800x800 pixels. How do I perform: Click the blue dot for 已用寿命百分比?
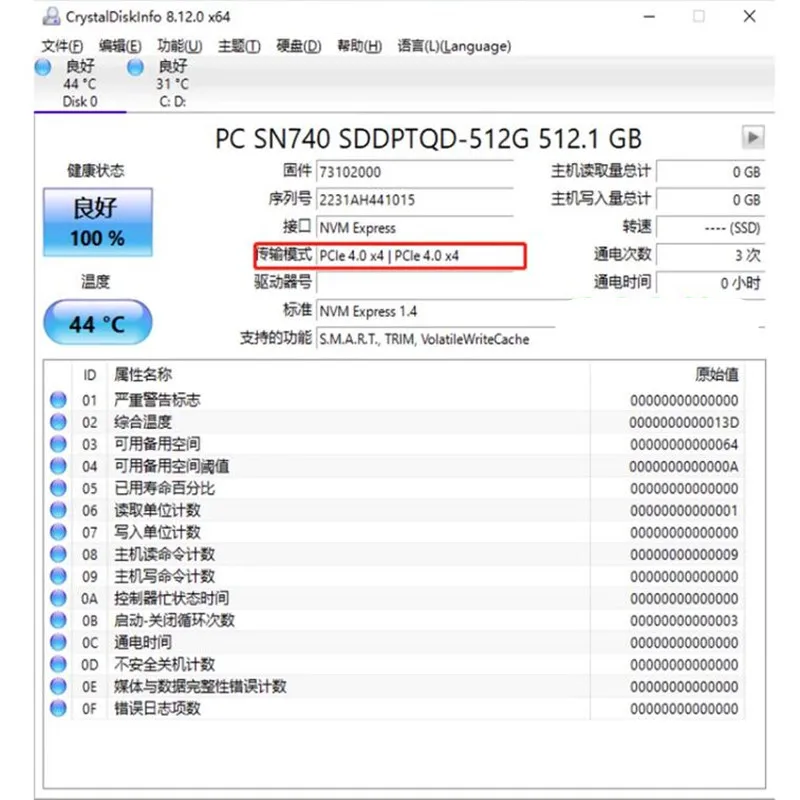click(x=57, y=488)
